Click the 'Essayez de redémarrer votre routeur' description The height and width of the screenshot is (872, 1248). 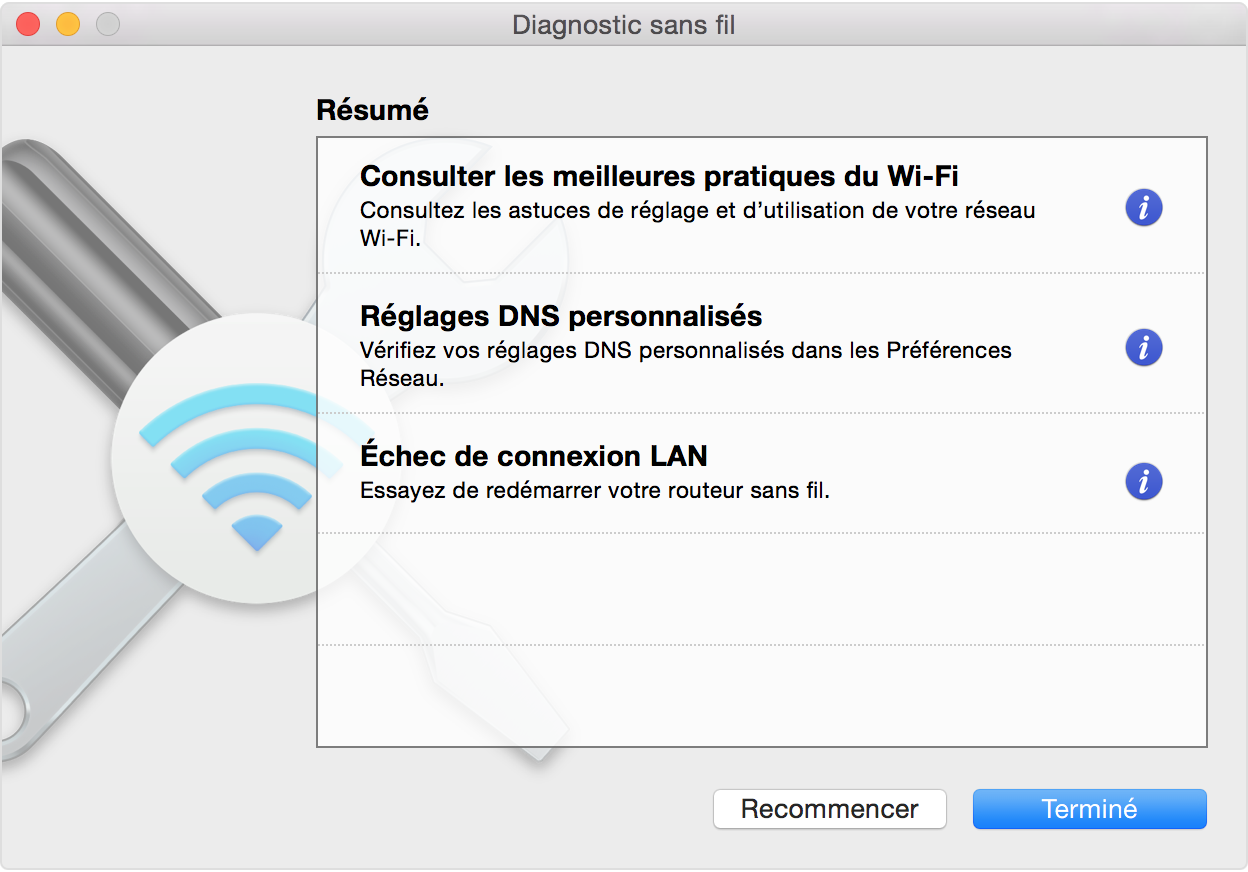pos(595,491)
